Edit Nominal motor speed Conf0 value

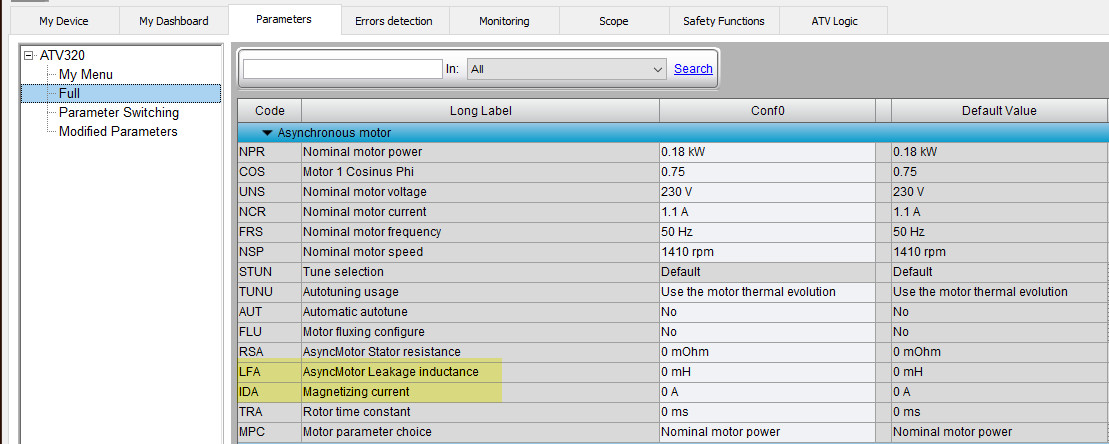[x=767, y=252]
